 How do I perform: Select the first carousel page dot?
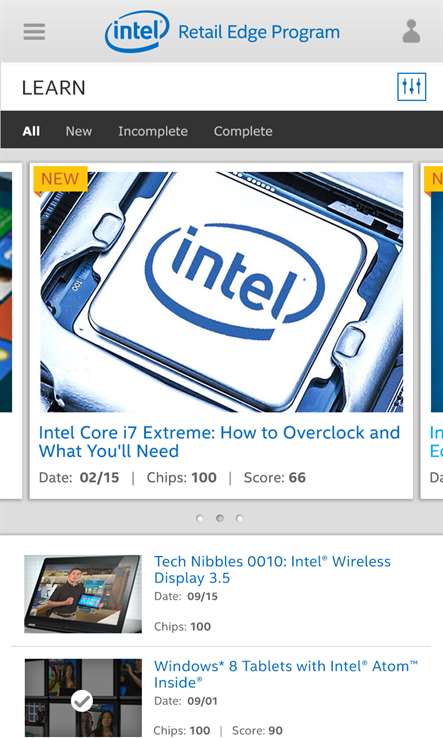pyautogui.click(x=200, y=518)
